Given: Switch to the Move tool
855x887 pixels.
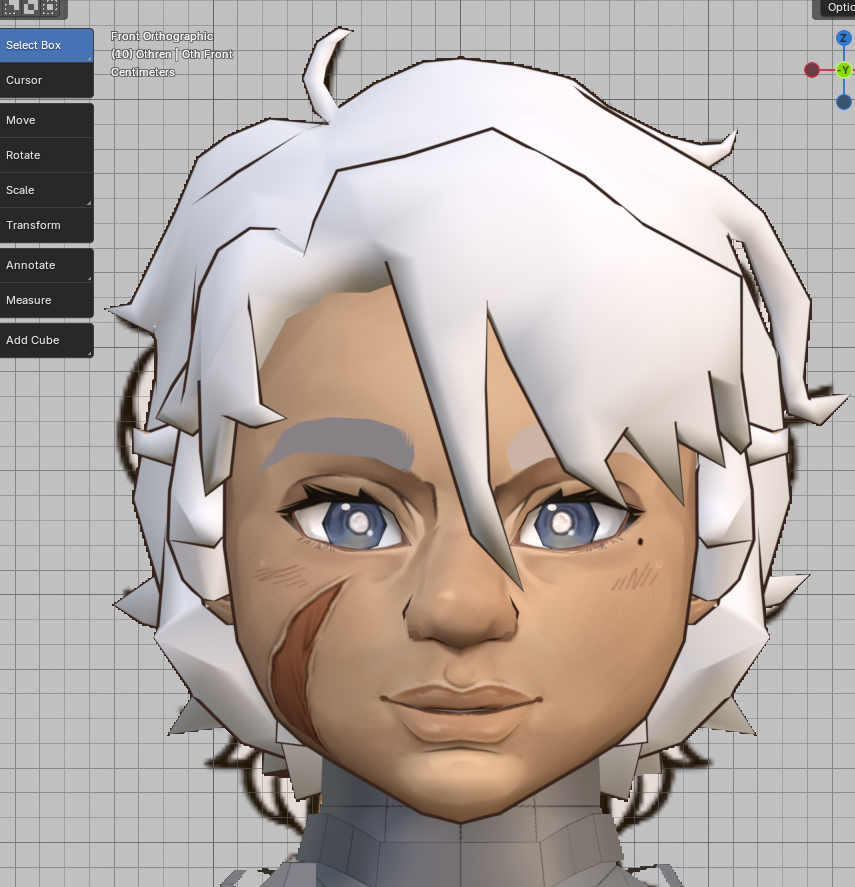Looking at the screenshot, I should (46, 120).
